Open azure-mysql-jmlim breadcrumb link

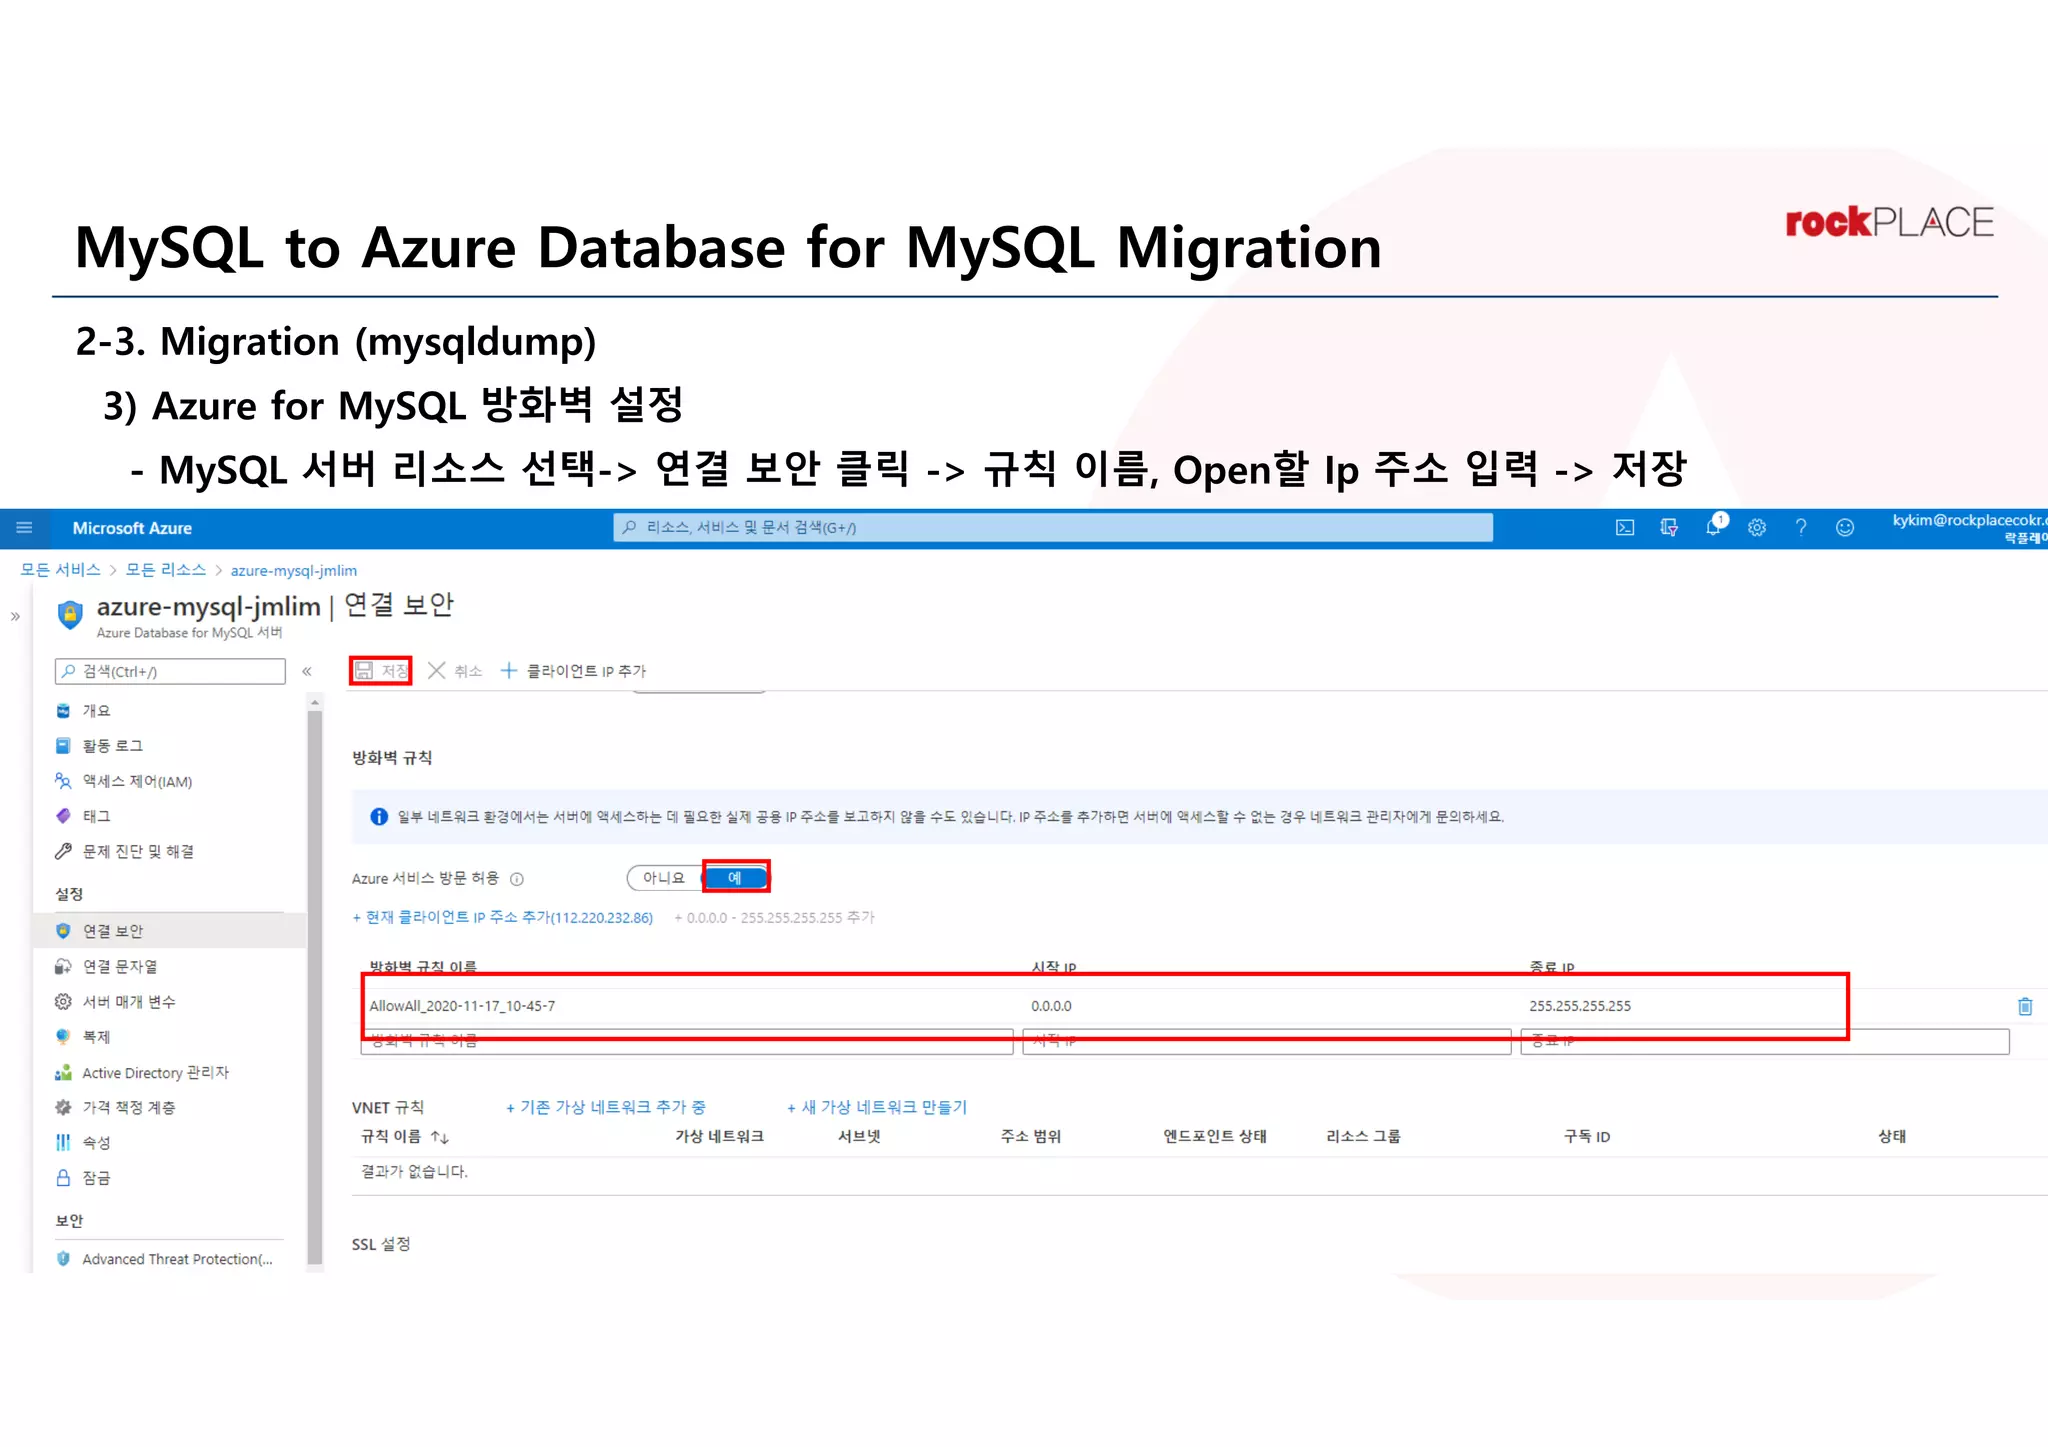[294, 570]
